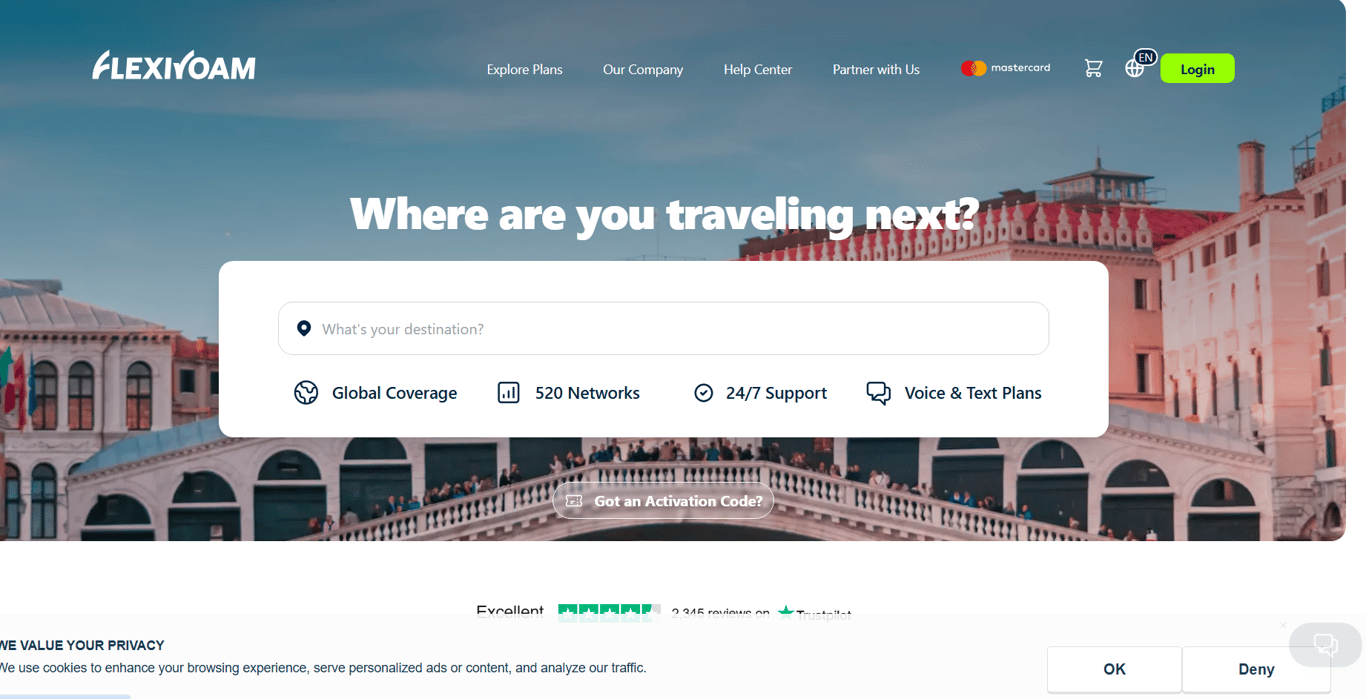Click the 24/7 Support checkmark icon
Image resolution: width=1366 pixels, height=699 pixels.
pyautogui.click(x=703, y=393)
